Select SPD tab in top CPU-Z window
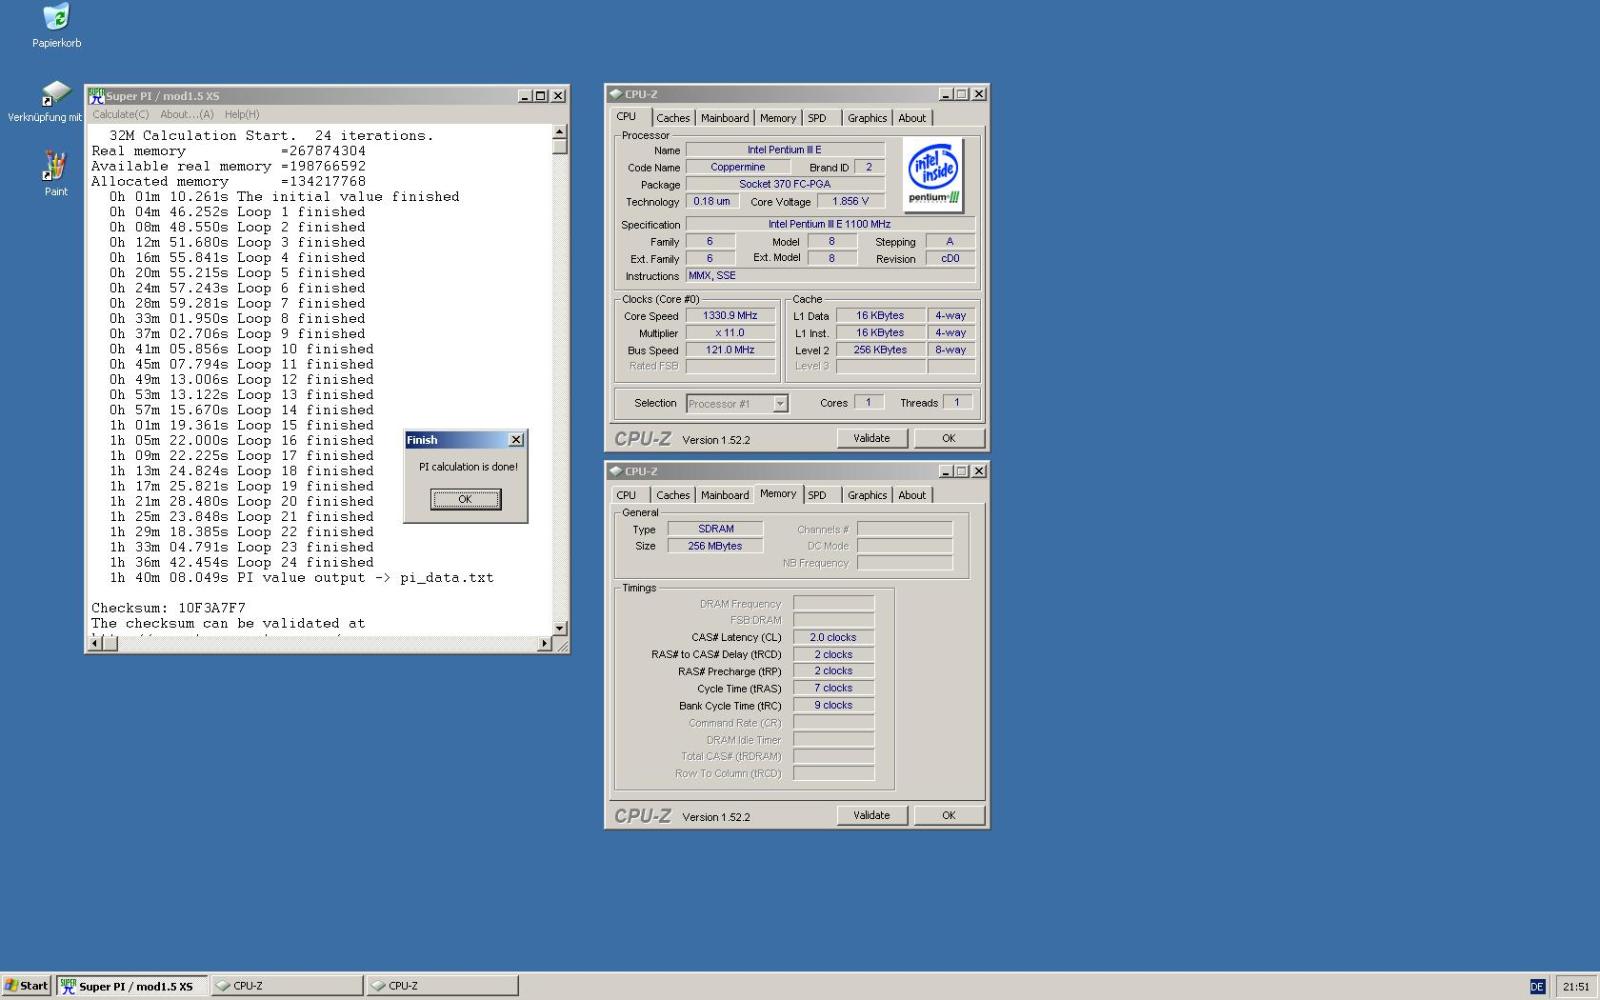The image size is (1600, 1000). (x=817, y=118)
